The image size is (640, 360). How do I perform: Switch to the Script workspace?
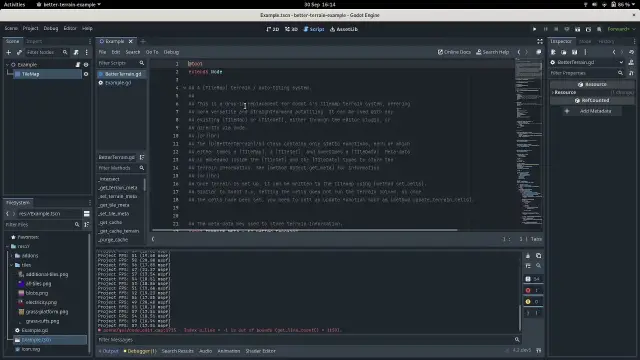click(x=314, y=29)
